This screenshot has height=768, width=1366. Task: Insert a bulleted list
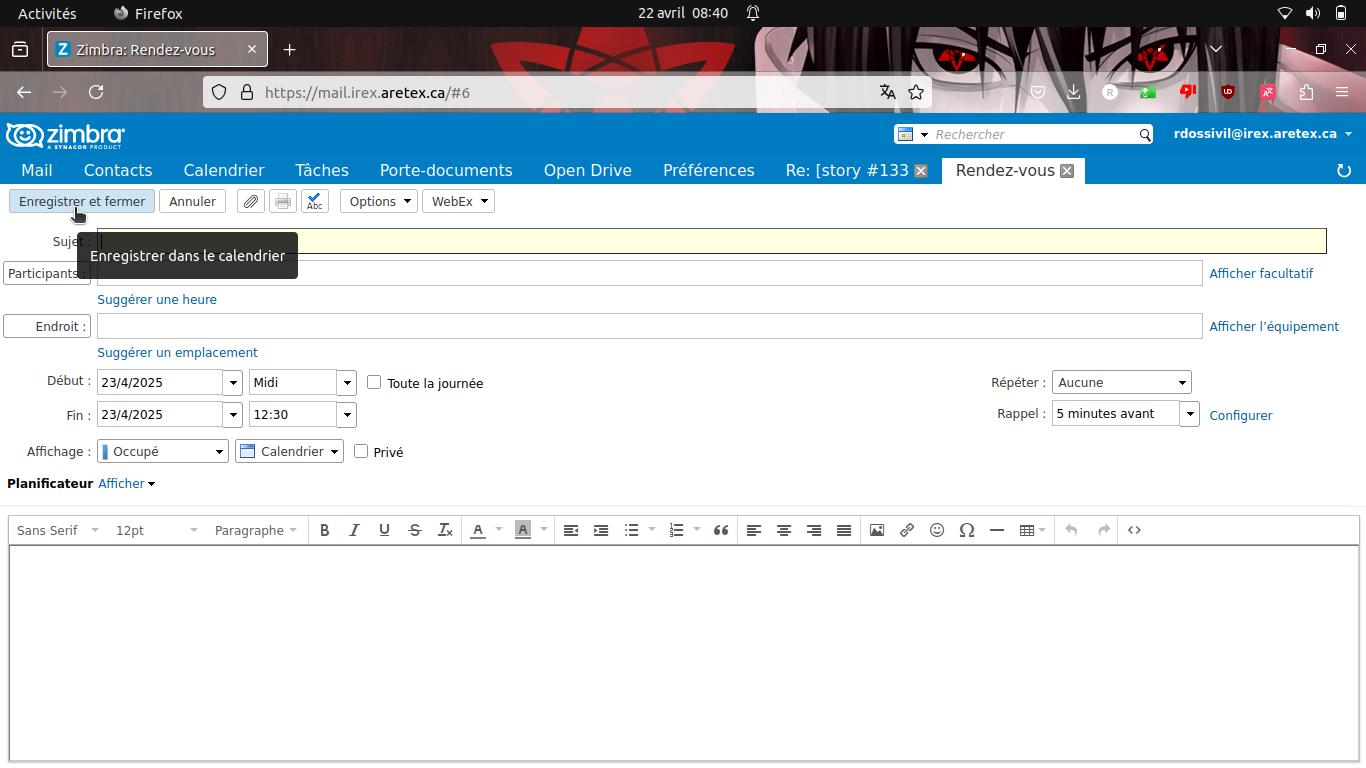tap(632, 530)
